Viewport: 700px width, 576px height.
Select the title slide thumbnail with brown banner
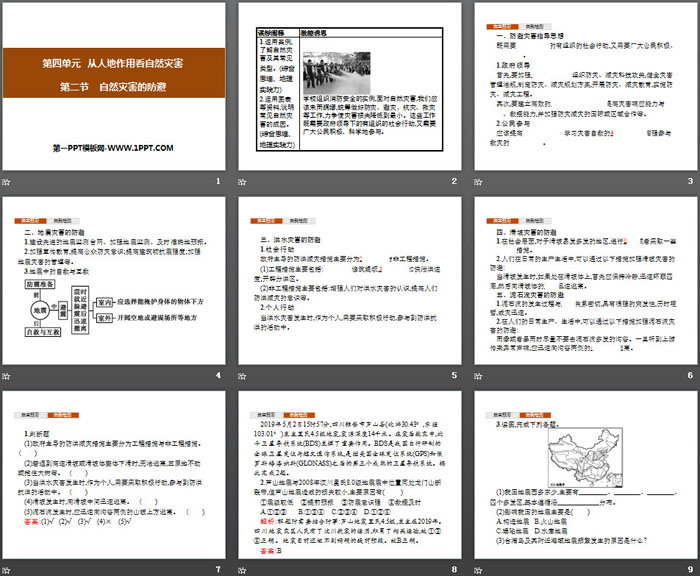pyautogui.click(x=114, y=86)
